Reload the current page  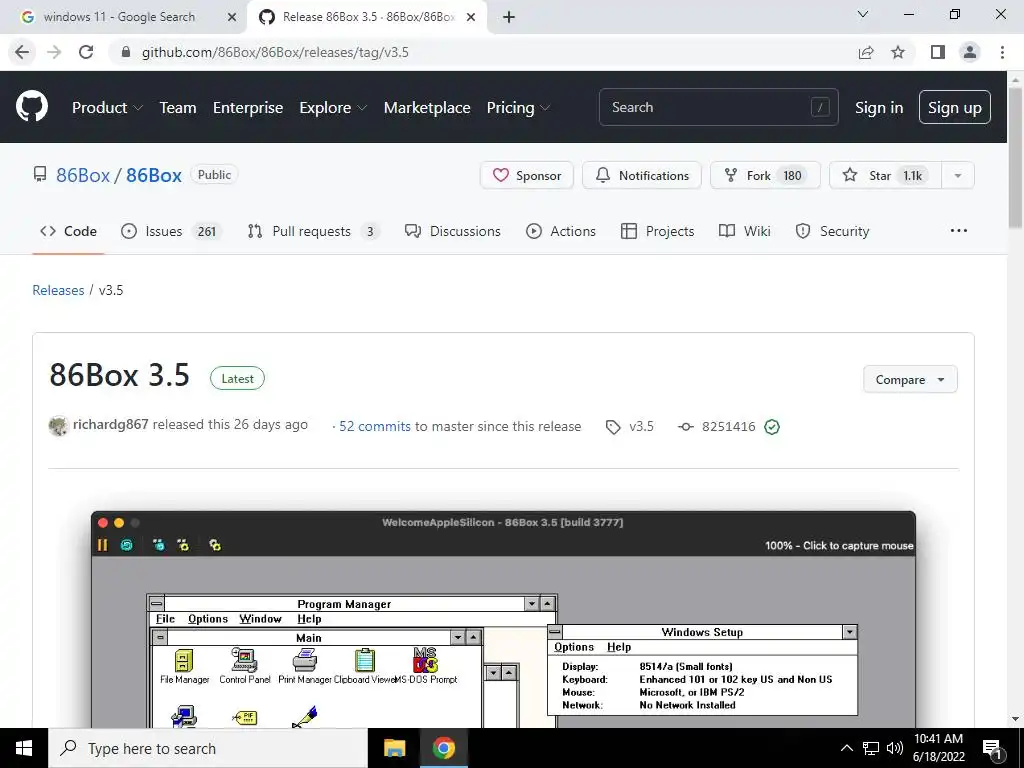pos(86,52)
